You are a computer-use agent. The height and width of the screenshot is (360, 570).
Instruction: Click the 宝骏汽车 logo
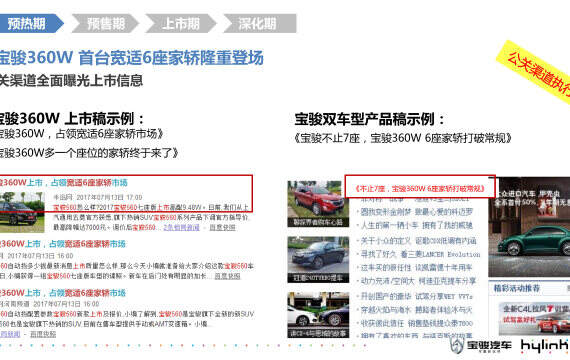tap(480, 345)
